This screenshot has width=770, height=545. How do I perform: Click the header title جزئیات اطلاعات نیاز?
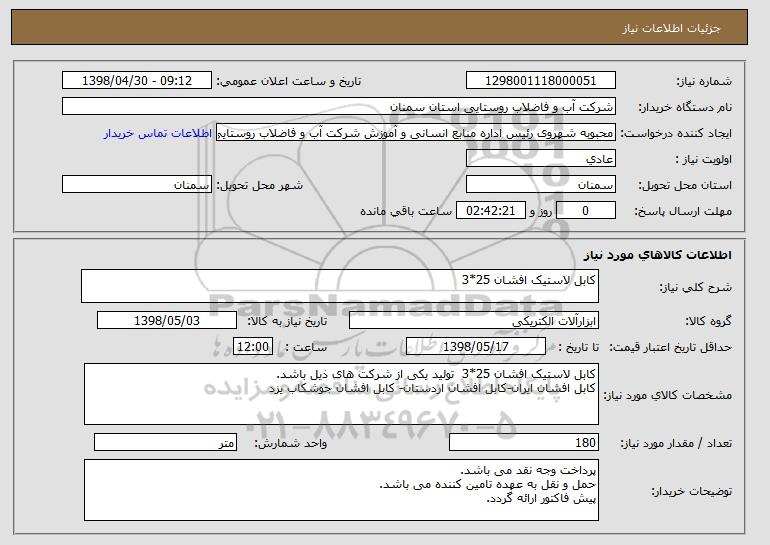click(671, 28)
